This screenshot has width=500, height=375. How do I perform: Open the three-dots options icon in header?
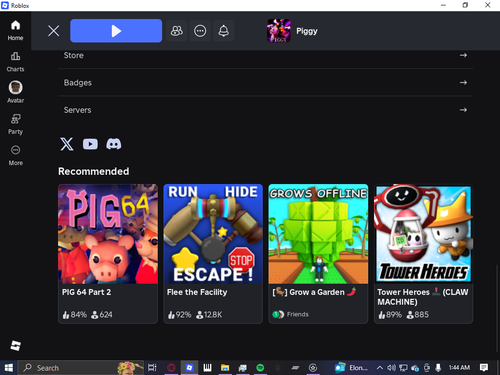click(200, 31)
